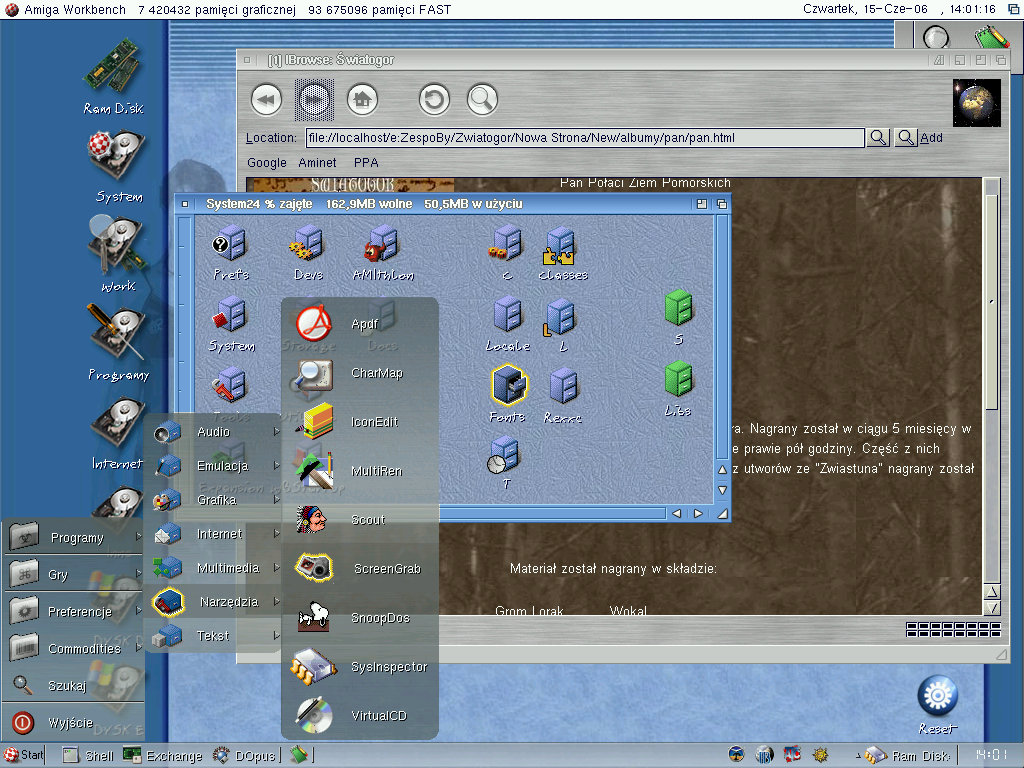Image resolution: width=1024 pixels, height=768 pixels.
Task: Expand the Preferencje start menu entry
Action: coord(74,611)
